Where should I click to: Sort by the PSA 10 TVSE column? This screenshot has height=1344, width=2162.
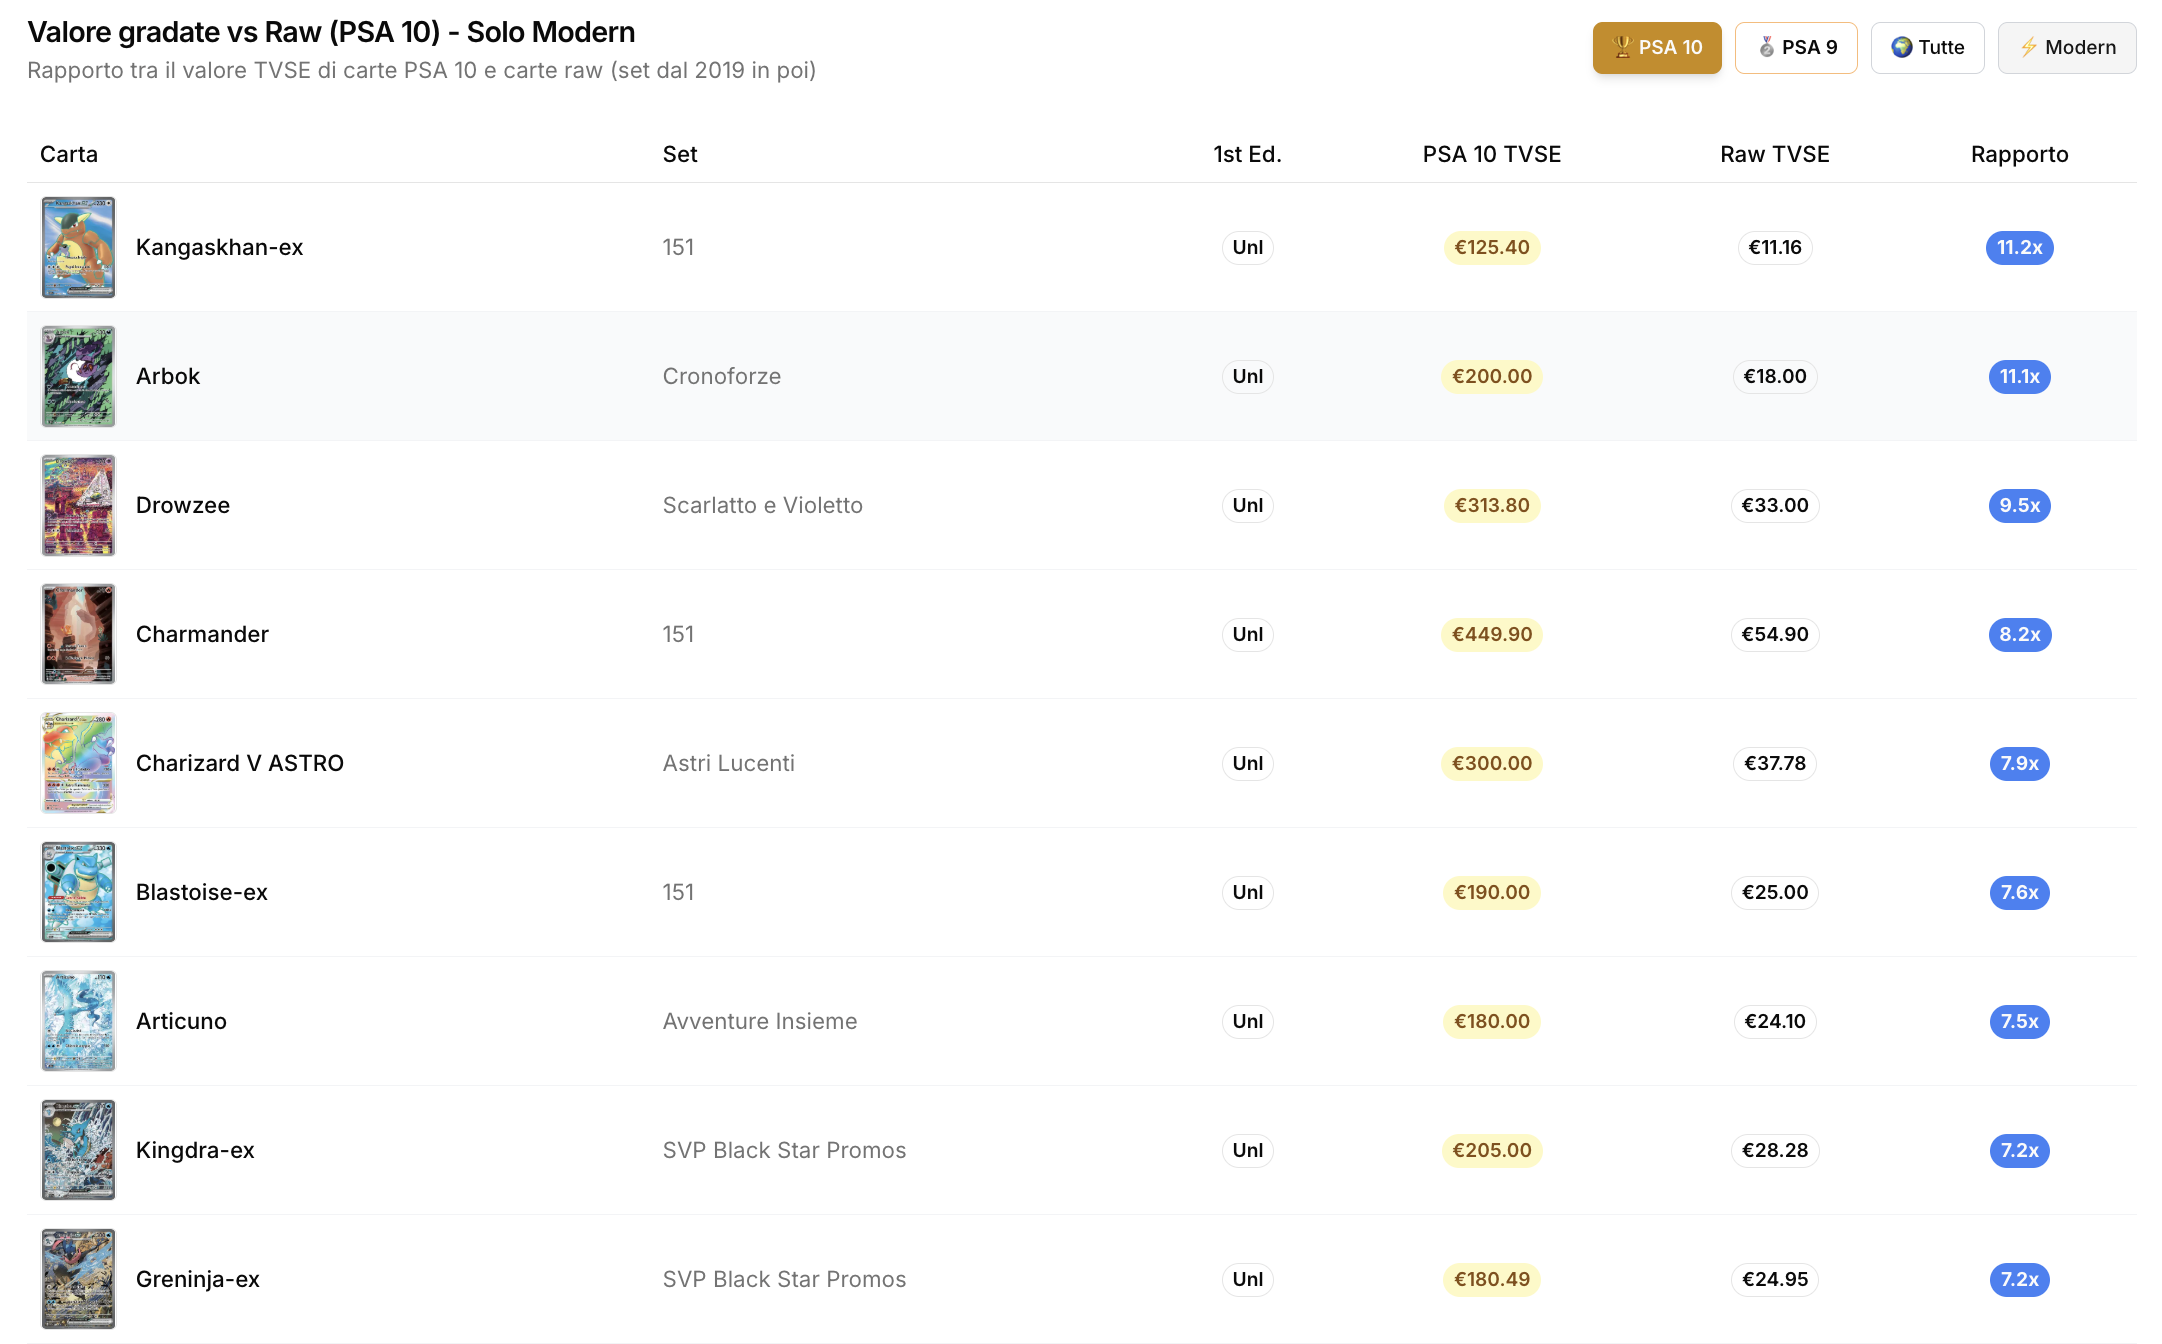[1491, 154]
